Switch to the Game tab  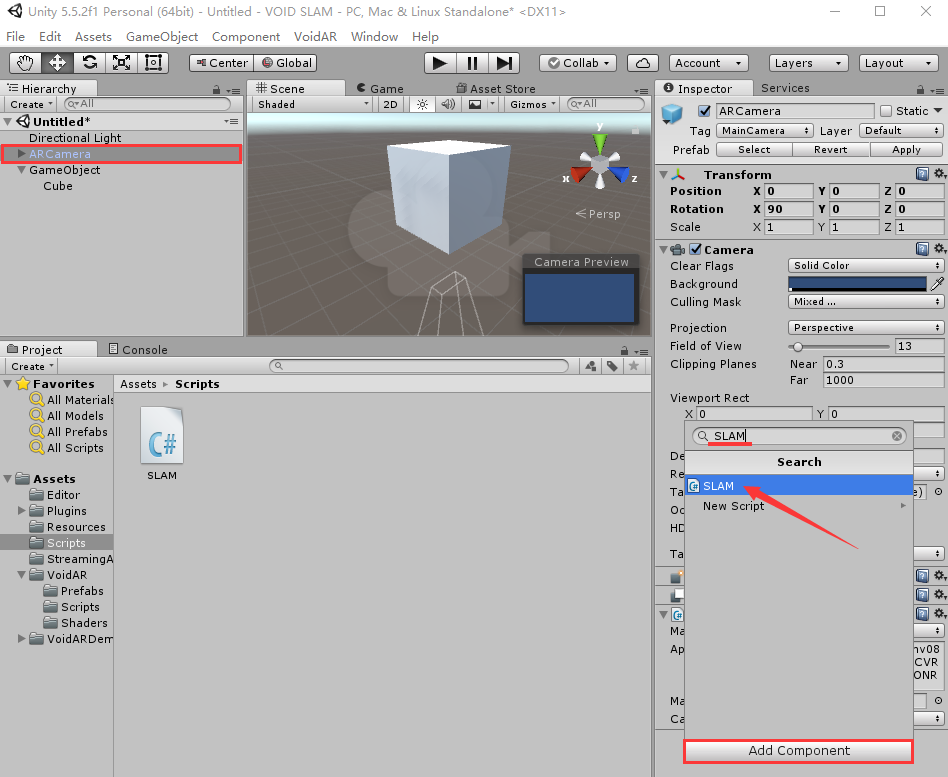380,89
